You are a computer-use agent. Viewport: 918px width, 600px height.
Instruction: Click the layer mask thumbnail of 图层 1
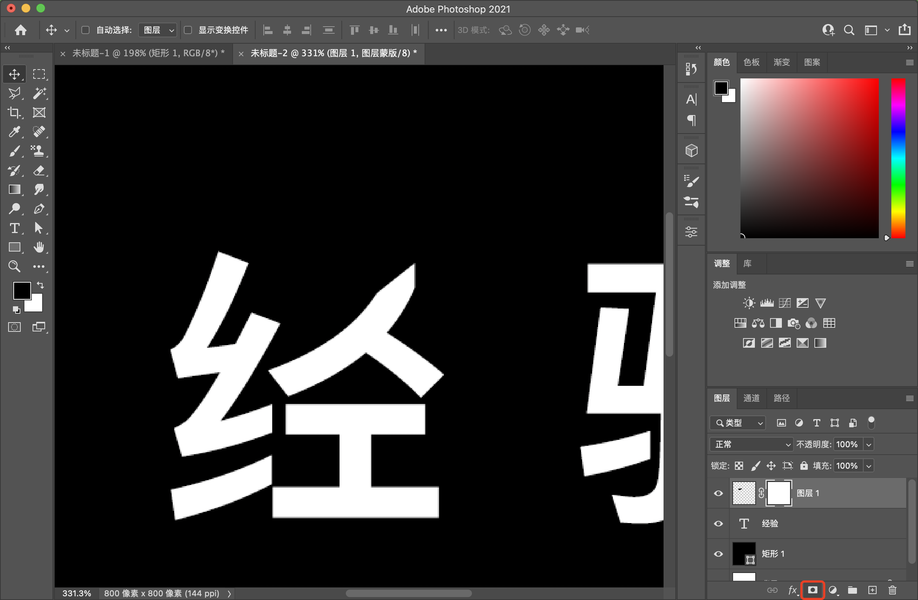[x=779, y=493]
